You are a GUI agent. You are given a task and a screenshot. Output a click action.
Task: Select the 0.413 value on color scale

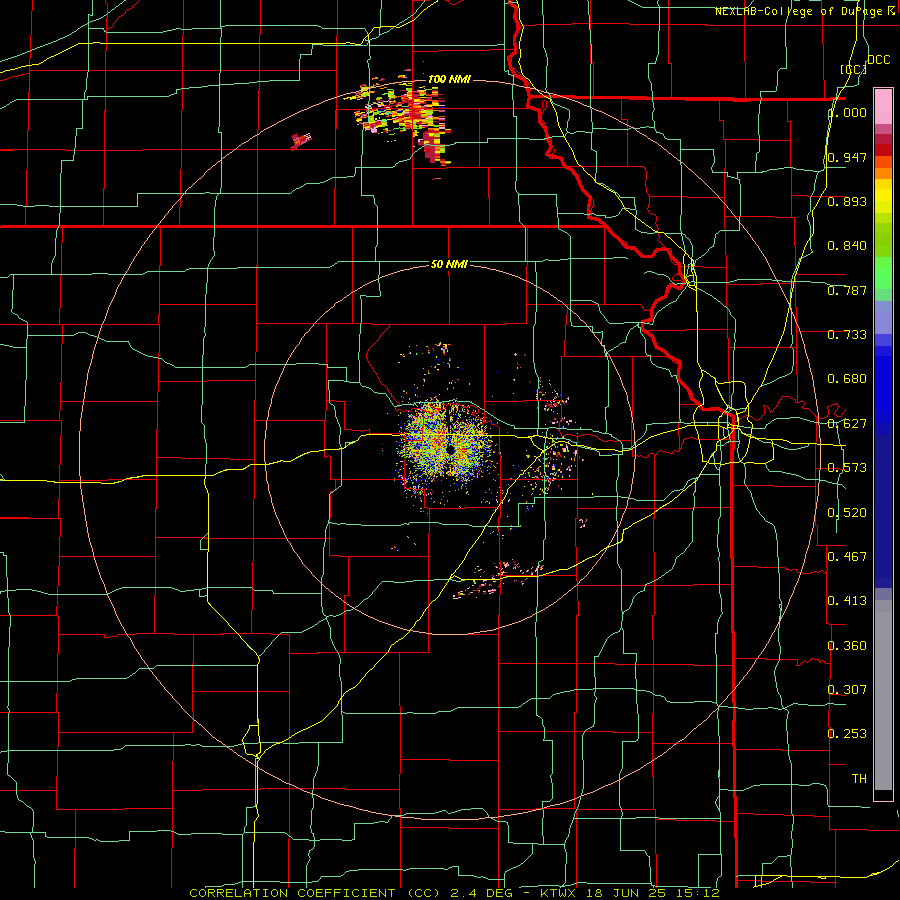click(847, 601)
